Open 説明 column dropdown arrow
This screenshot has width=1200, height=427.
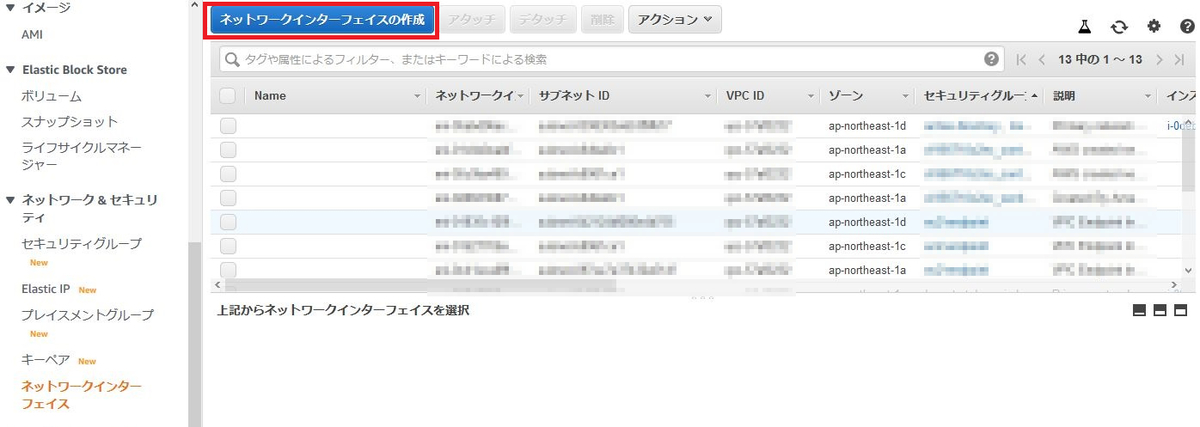click(1147, 97)
